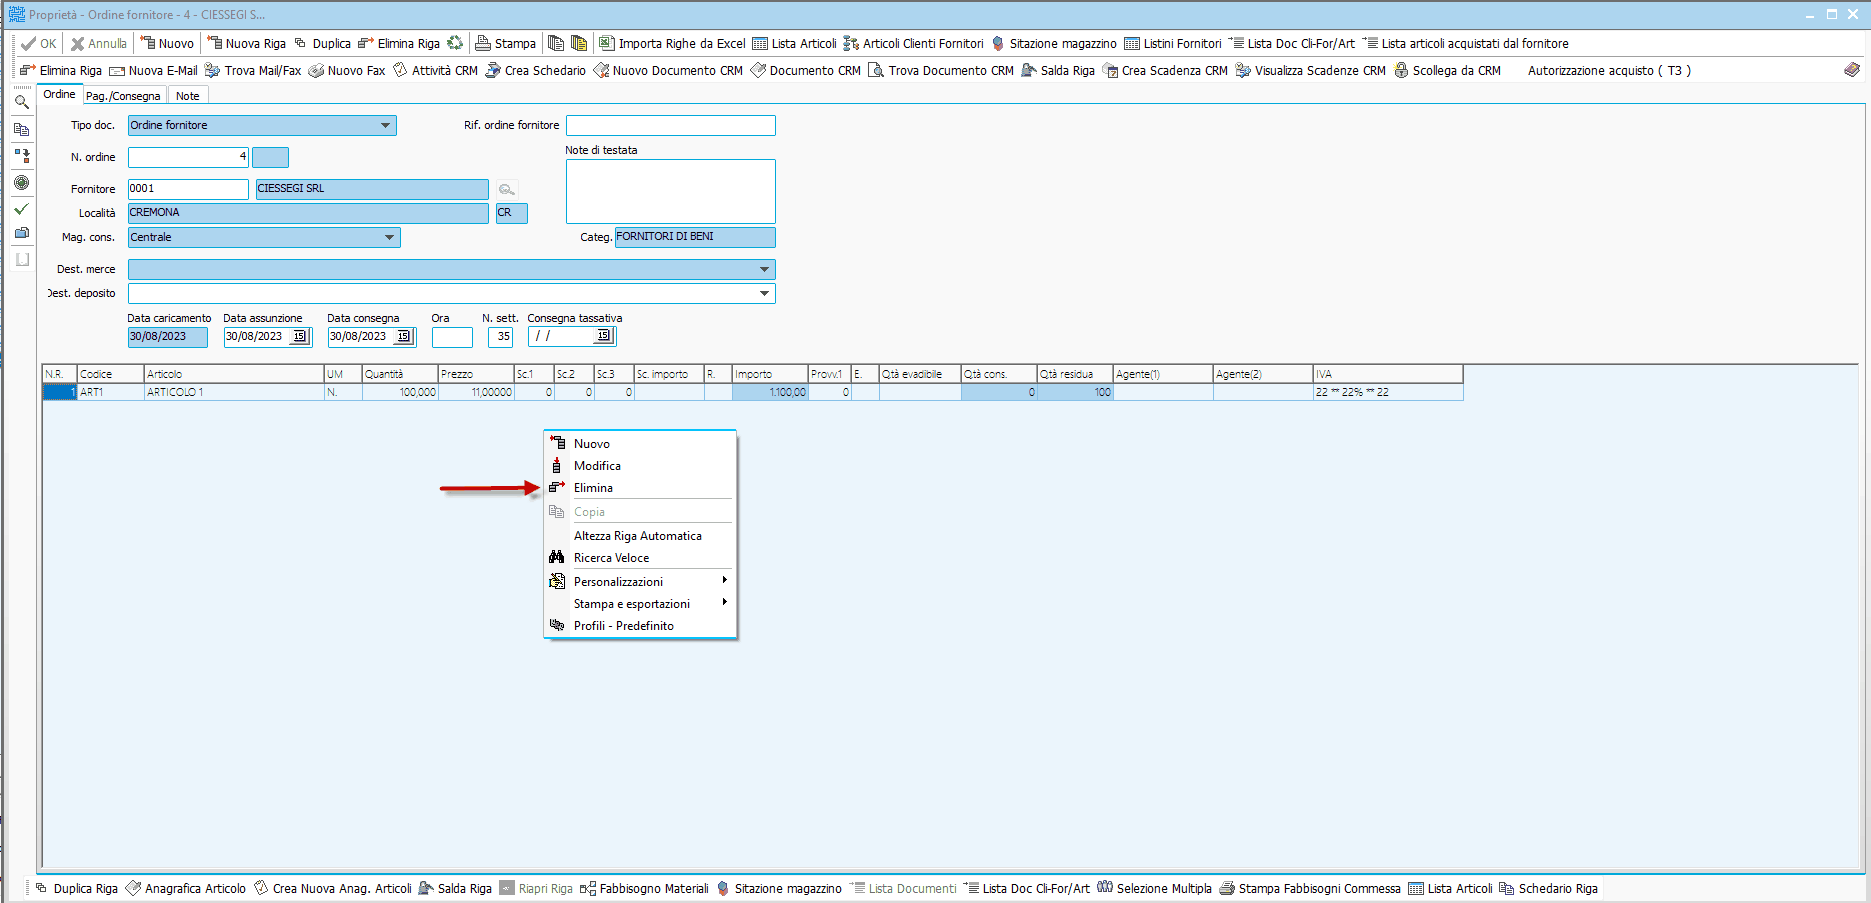Click Schedario Riga in bottom toolbar
This screenshot has width=1871, height=903.
[x=1549, y=889]
